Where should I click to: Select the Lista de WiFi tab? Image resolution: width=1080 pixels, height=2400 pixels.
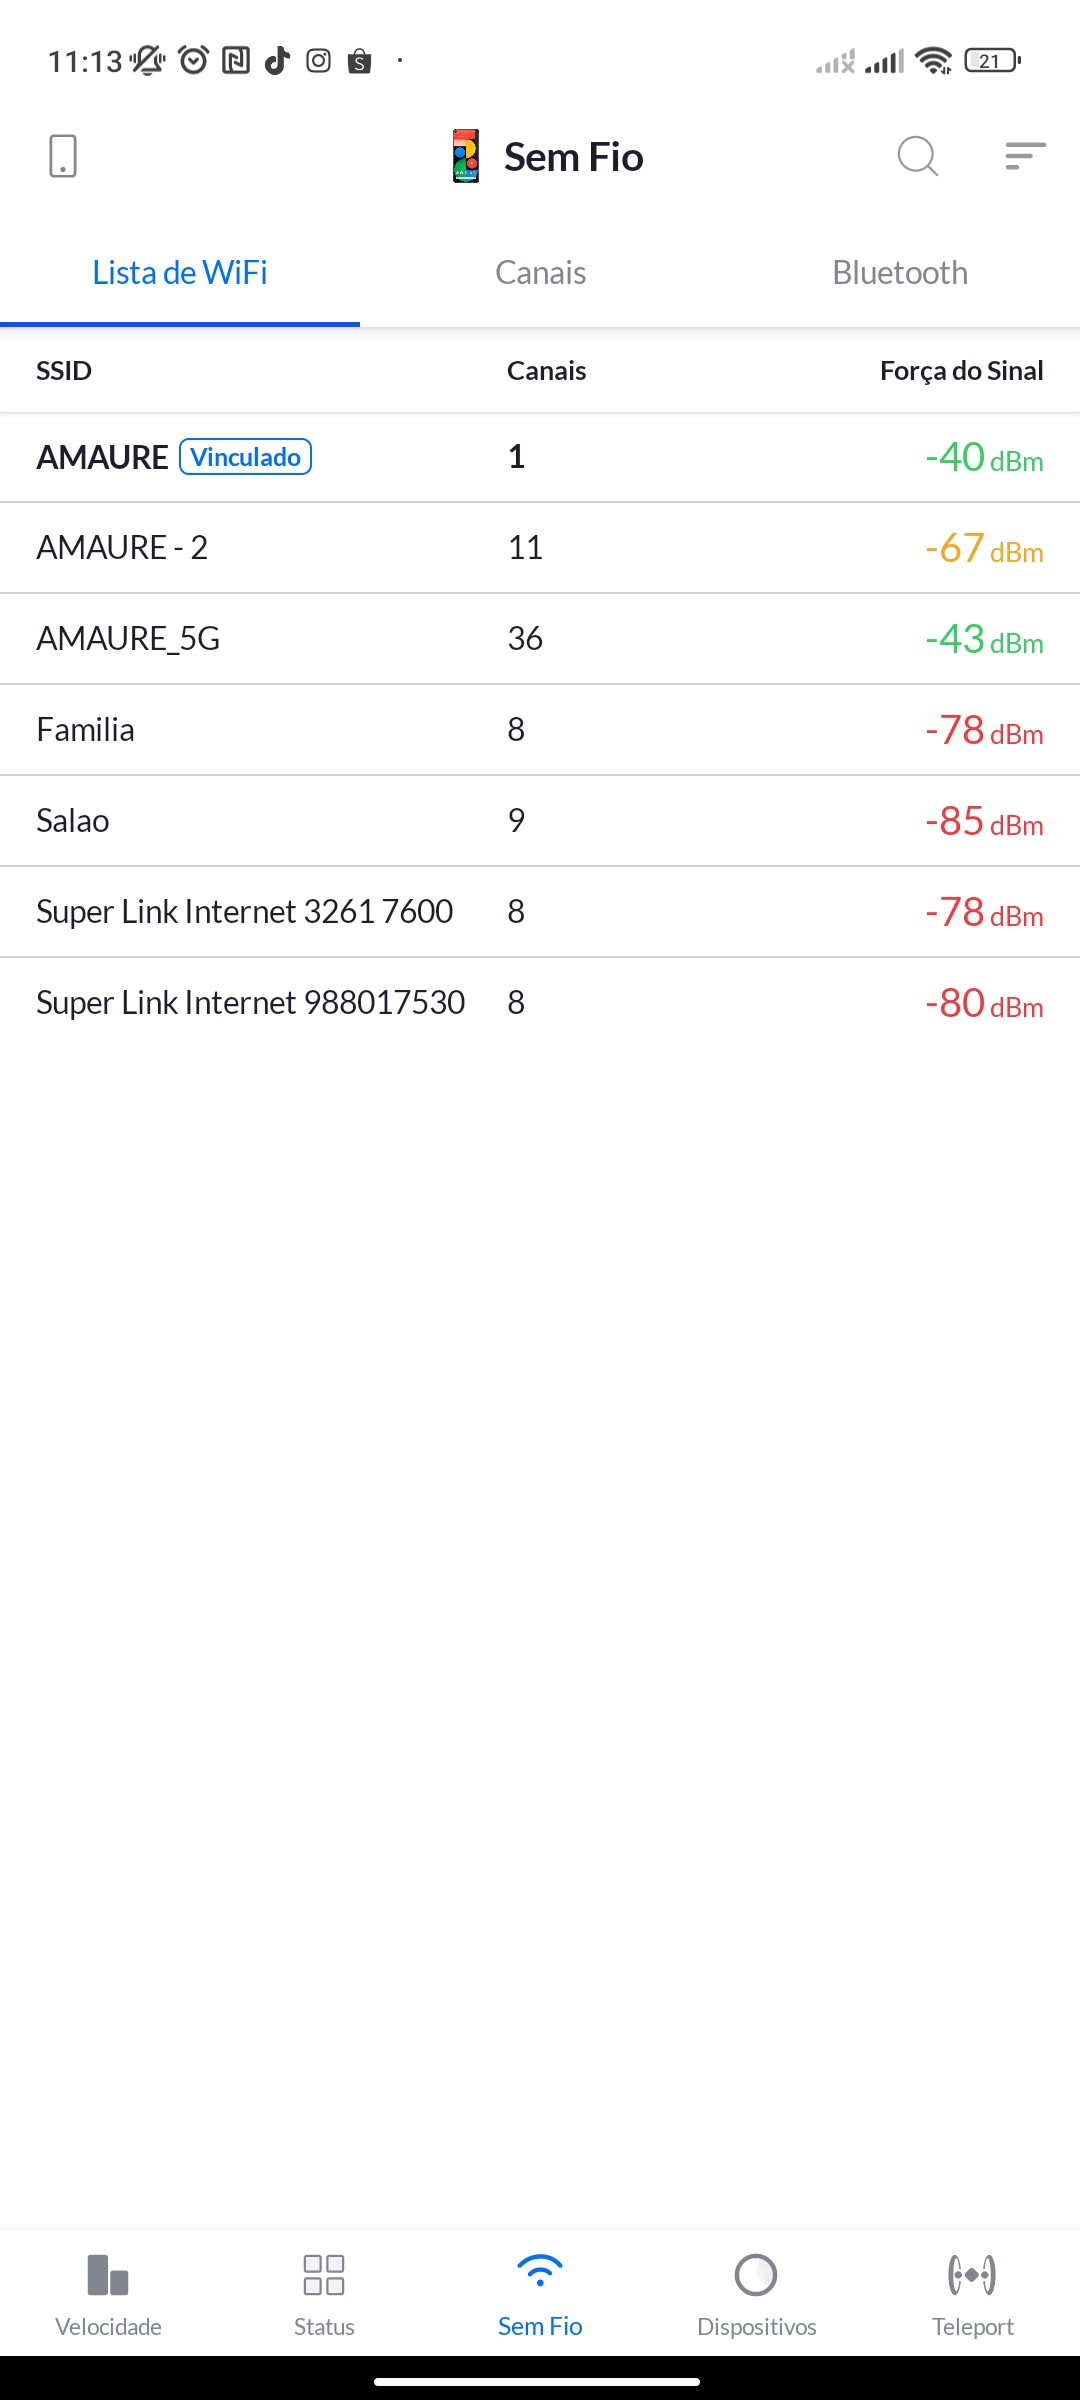coord(180,273)
